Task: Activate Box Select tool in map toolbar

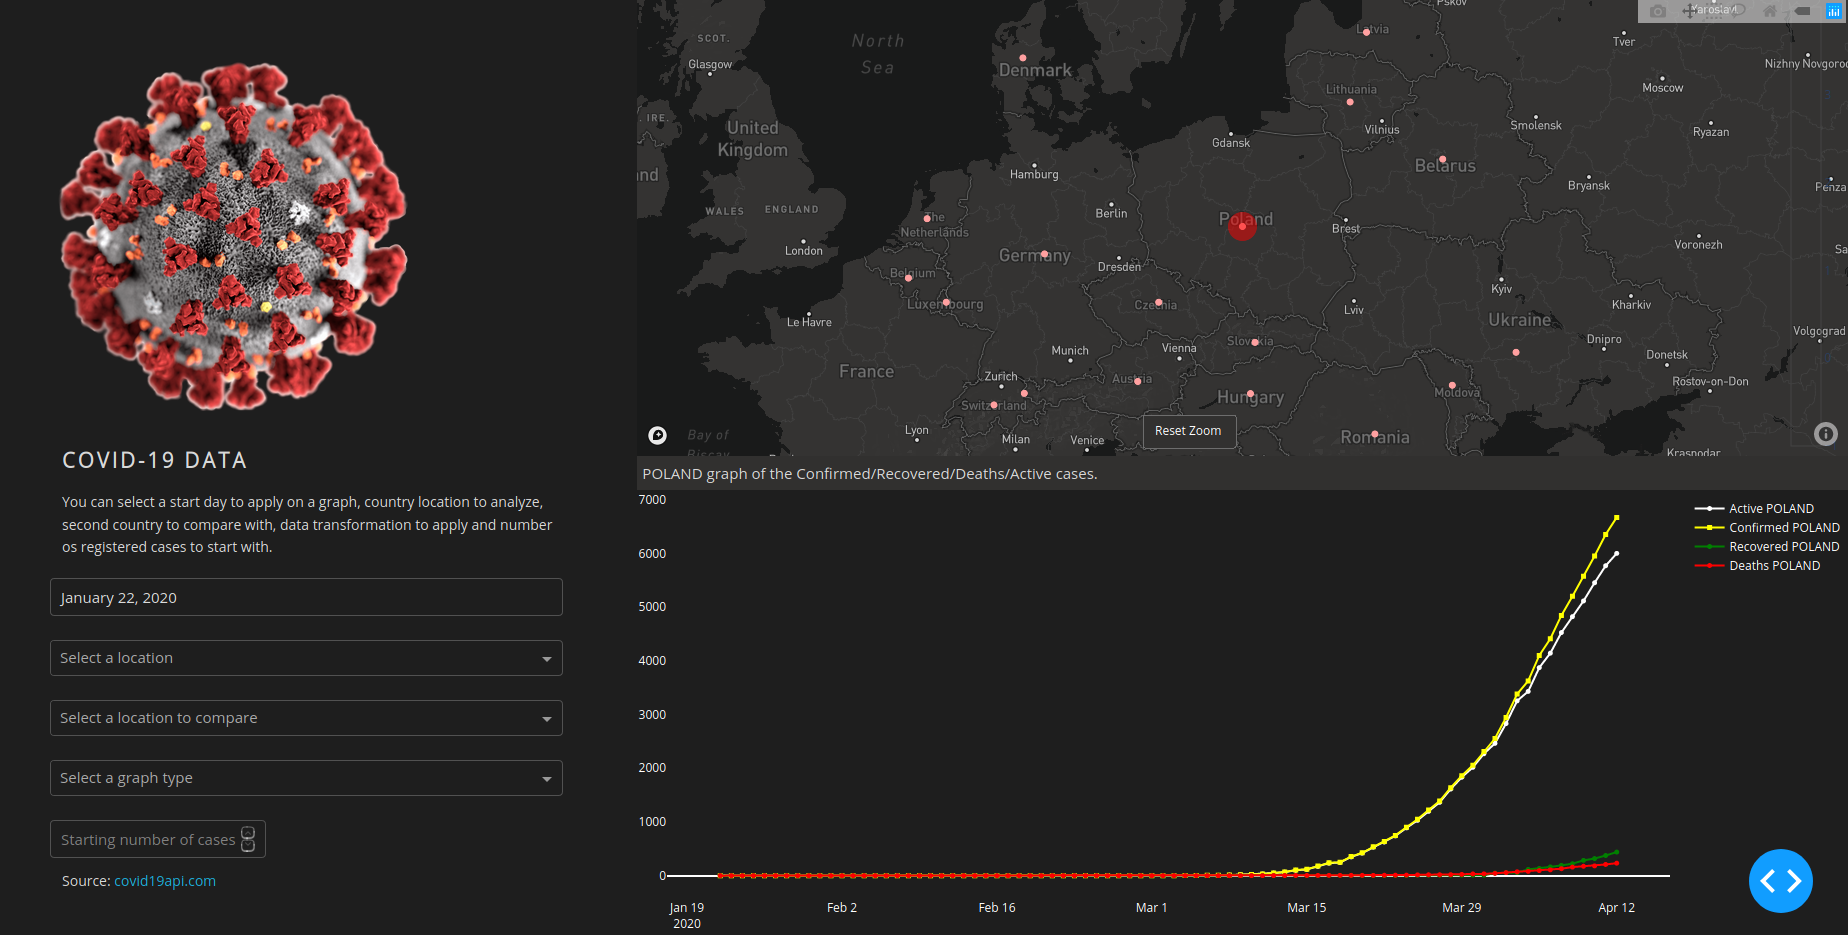Action: (x=1713, y=11)
